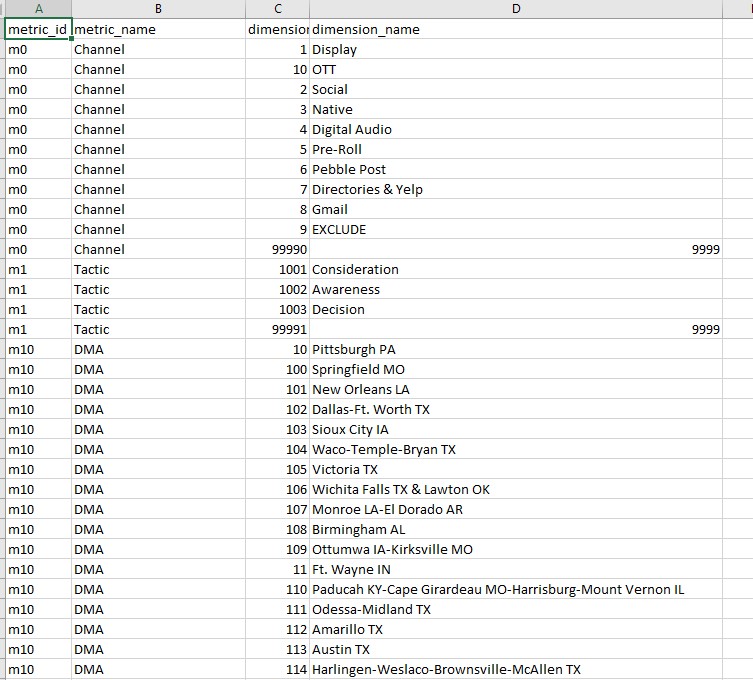Select the Digital Audio cell
753x680 pixels.
pyautogui.click(x=516, y=130)
